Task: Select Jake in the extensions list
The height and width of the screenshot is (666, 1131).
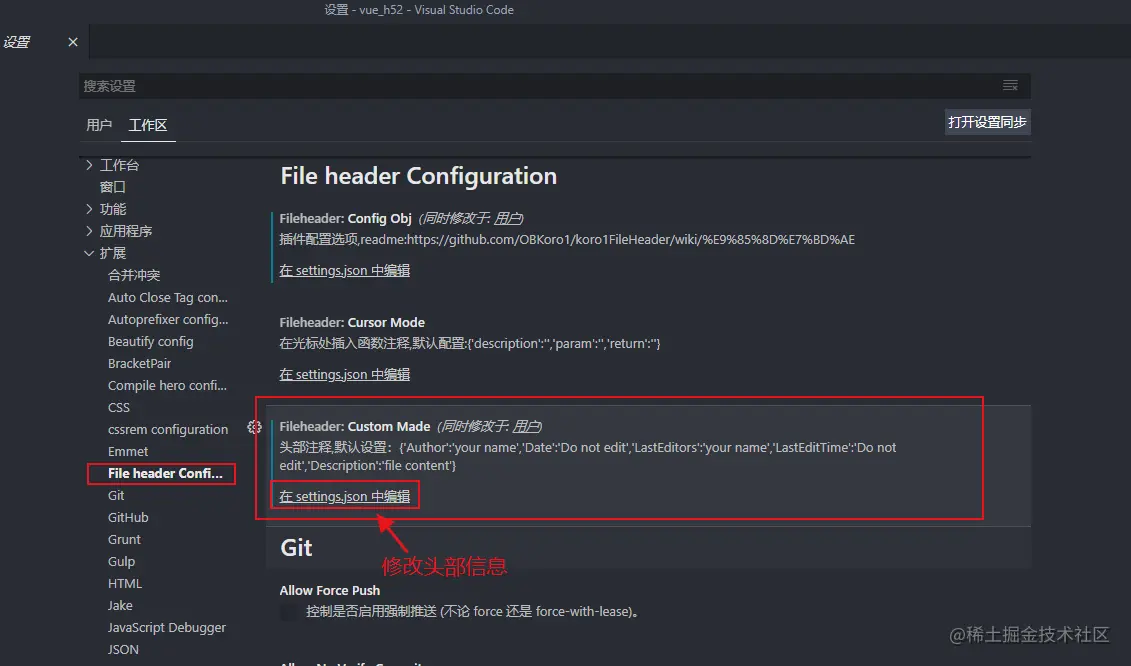Action: pos(120,605)
